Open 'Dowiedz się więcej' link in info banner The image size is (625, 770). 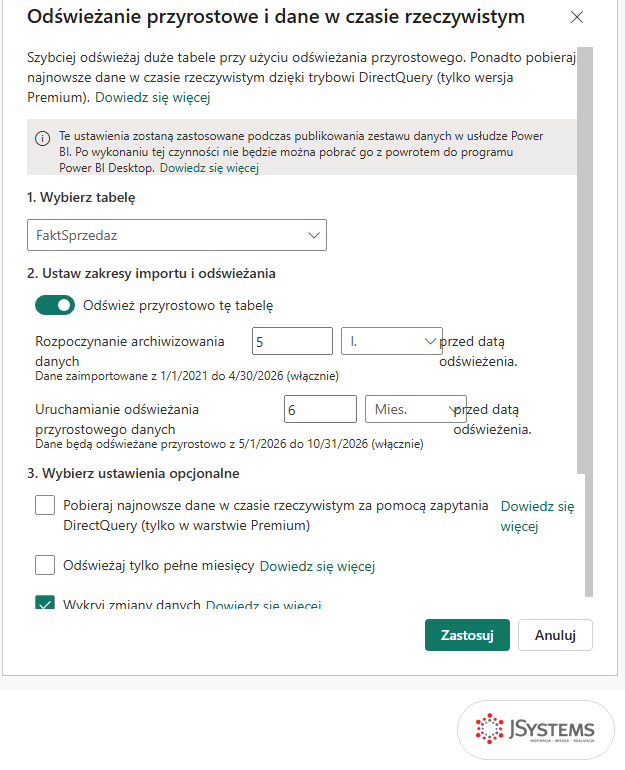[209, 168]
